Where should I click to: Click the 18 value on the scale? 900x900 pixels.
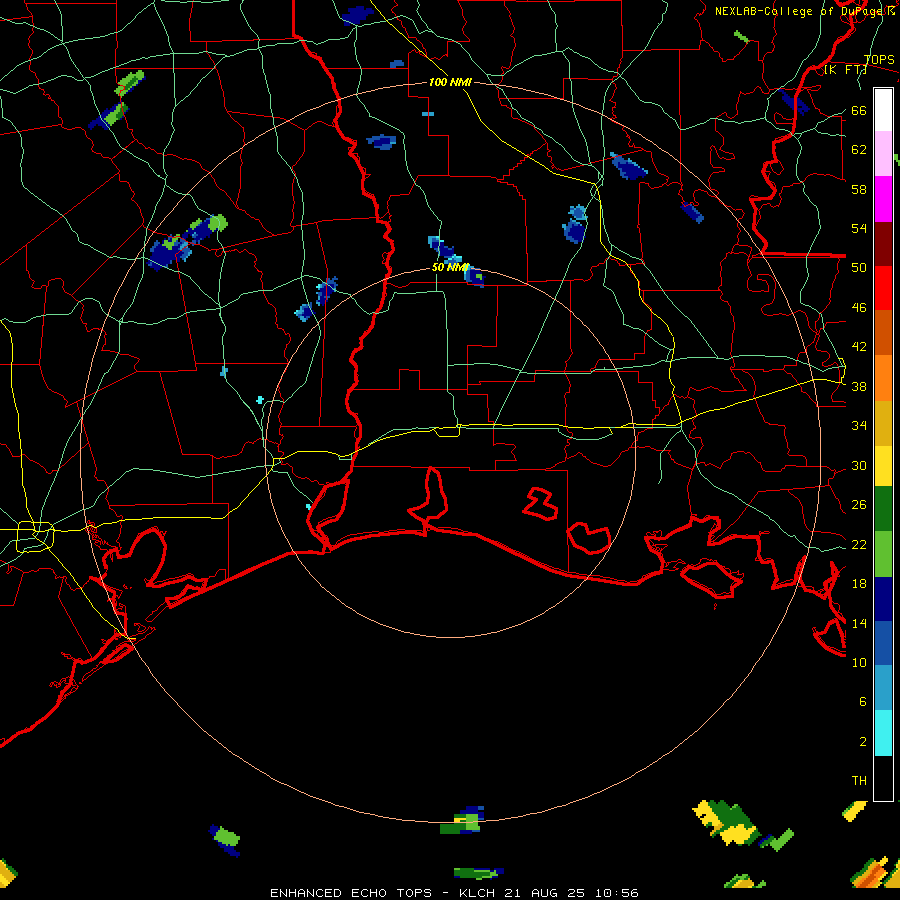click(859, 584)
